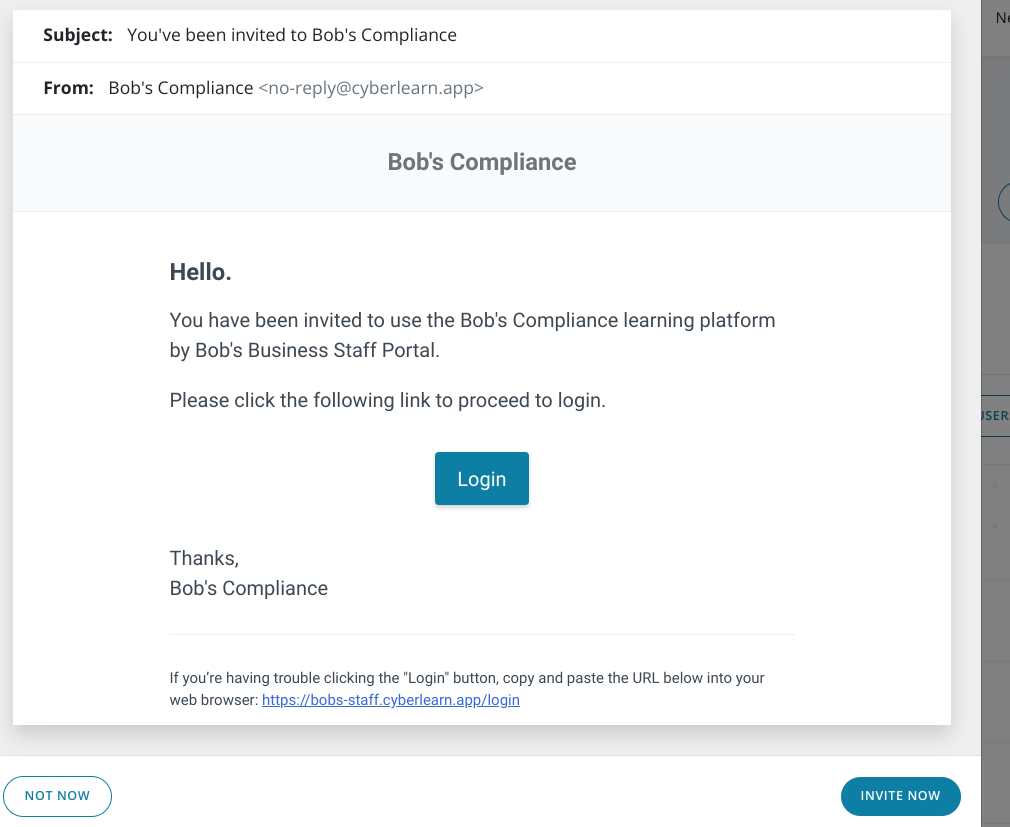This screenshot has height=827, width=1010.
Task: Click the 'having trouble clicking' footer text
Action: tap(467, 678)
